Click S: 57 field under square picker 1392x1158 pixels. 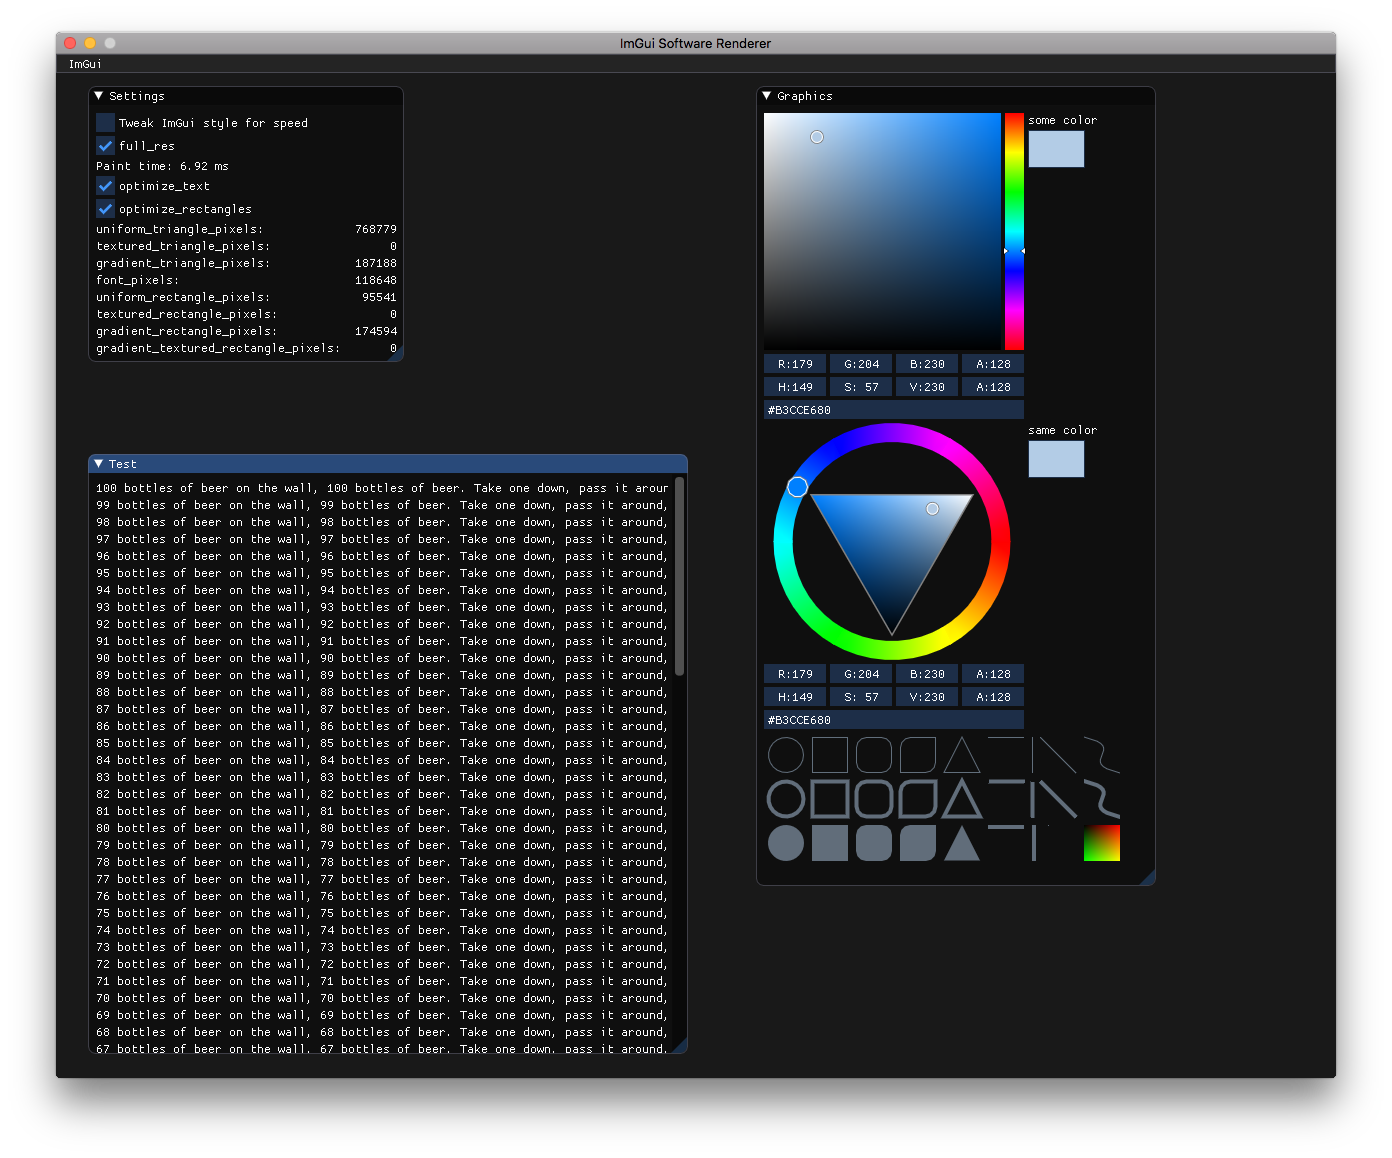tap(861, 387)
